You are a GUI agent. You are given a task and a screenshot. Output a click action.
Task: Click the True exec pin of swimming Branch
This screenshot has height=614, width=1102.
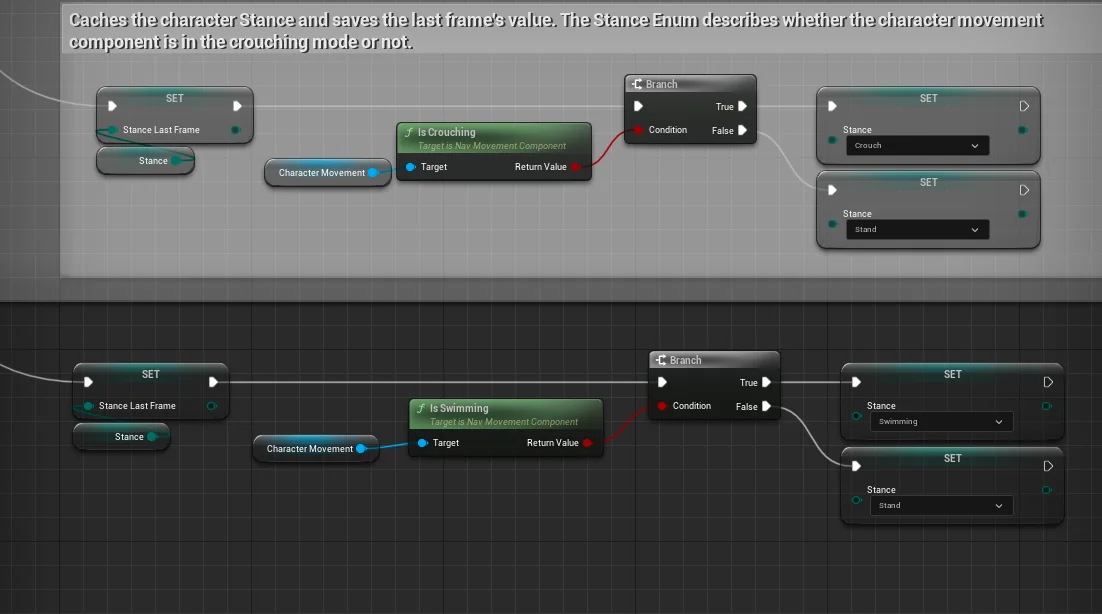pos(766,382)
